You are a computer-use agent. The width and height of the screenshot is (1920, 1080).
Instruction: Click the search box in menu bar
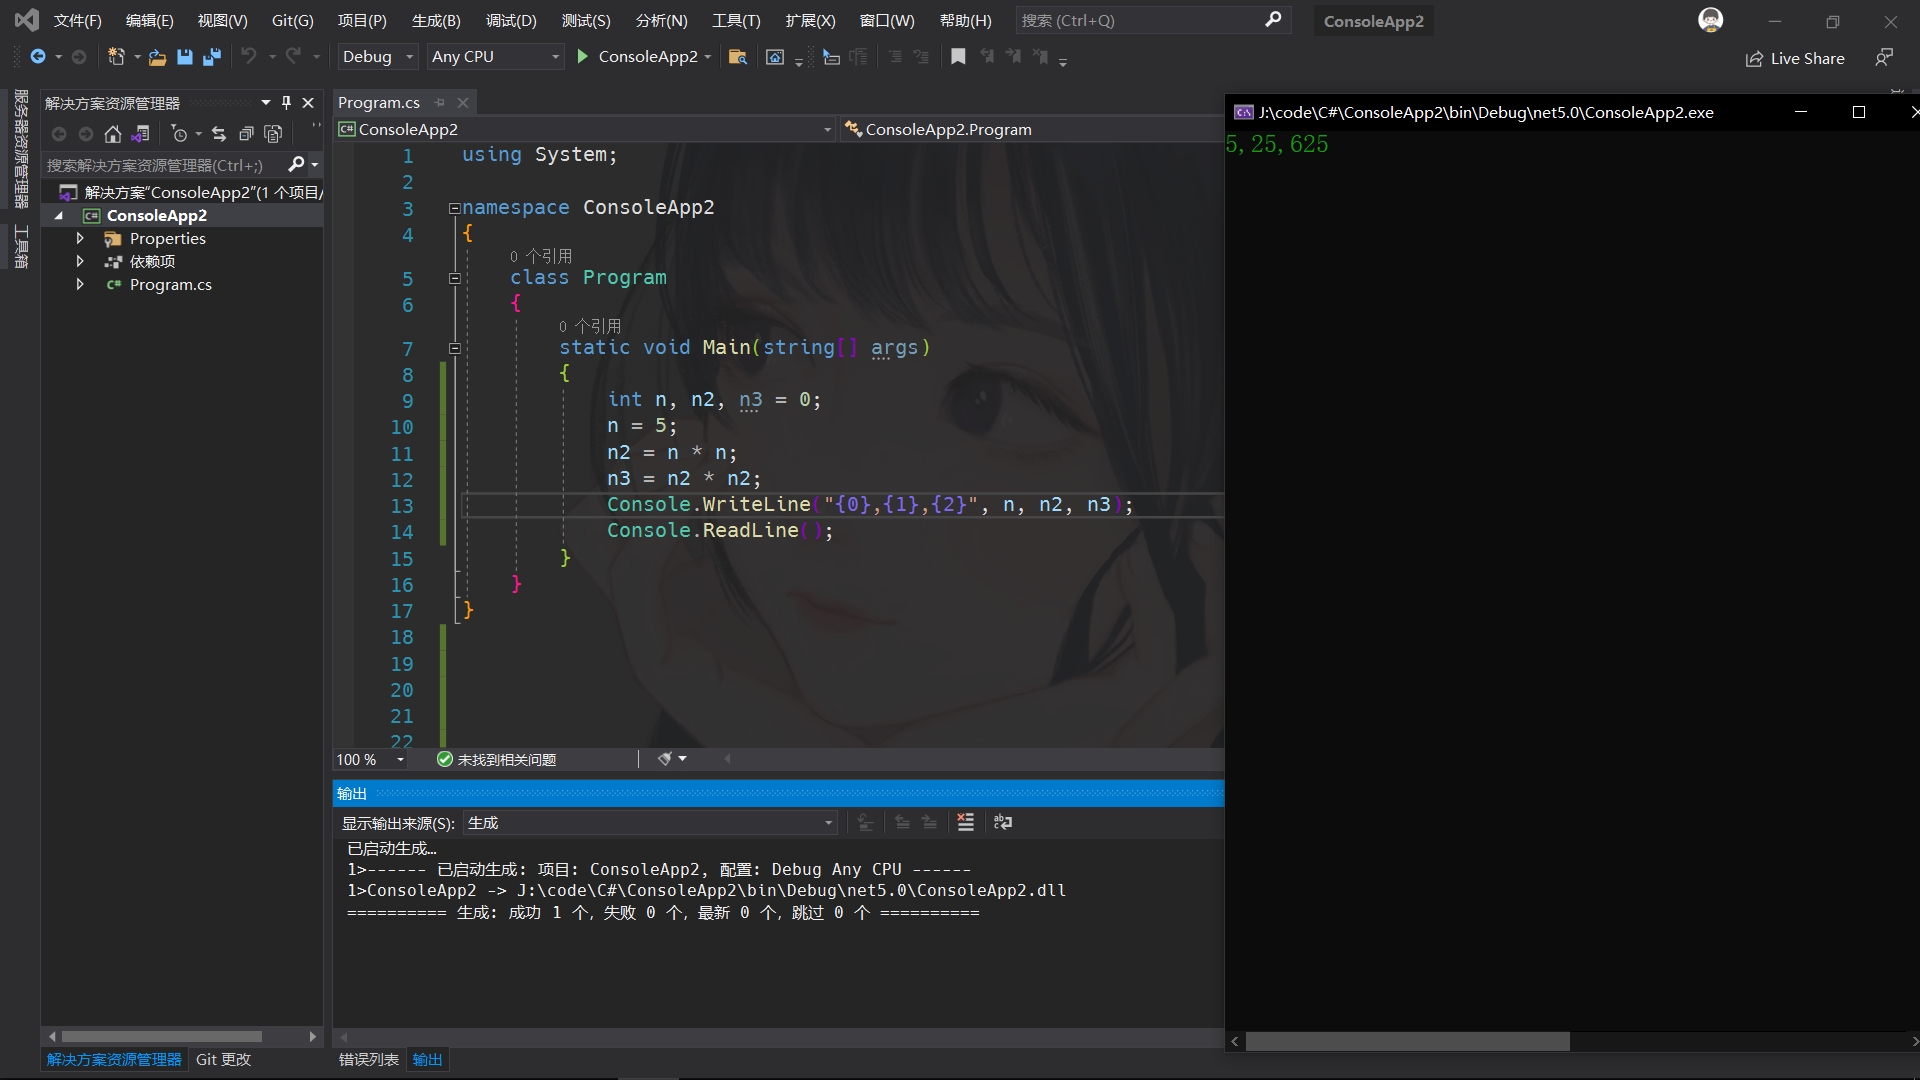pyautogui.click(x=1140, y=21)
